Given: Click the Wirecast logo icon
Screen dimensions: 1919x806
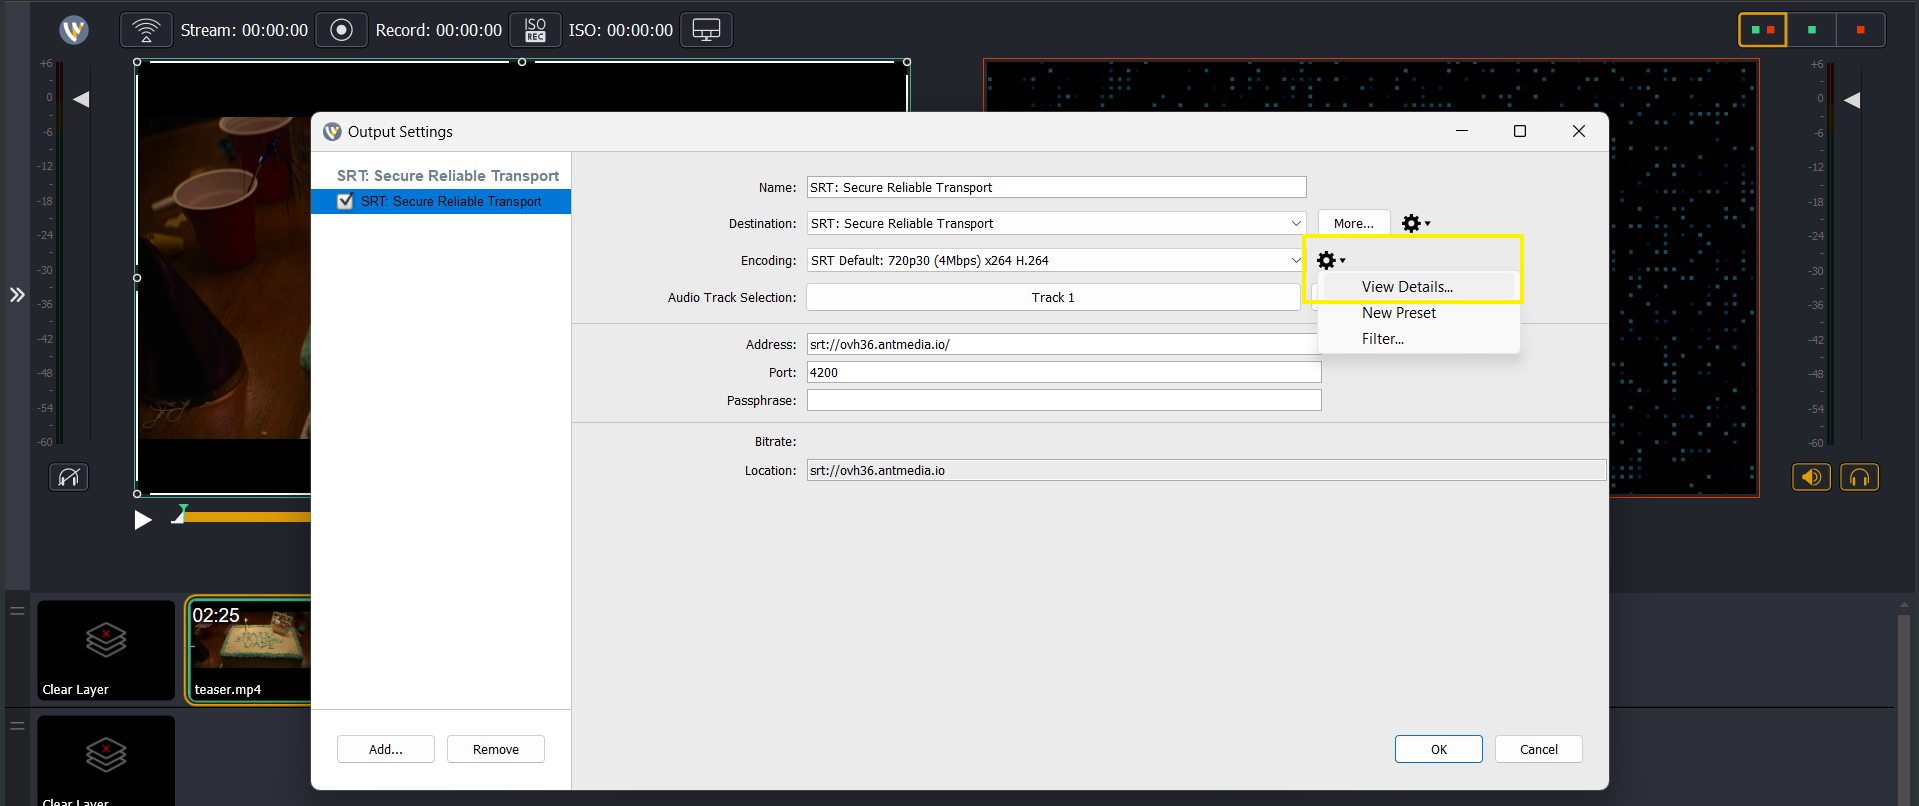Looking at the screenshot, I should click(74, 30).
